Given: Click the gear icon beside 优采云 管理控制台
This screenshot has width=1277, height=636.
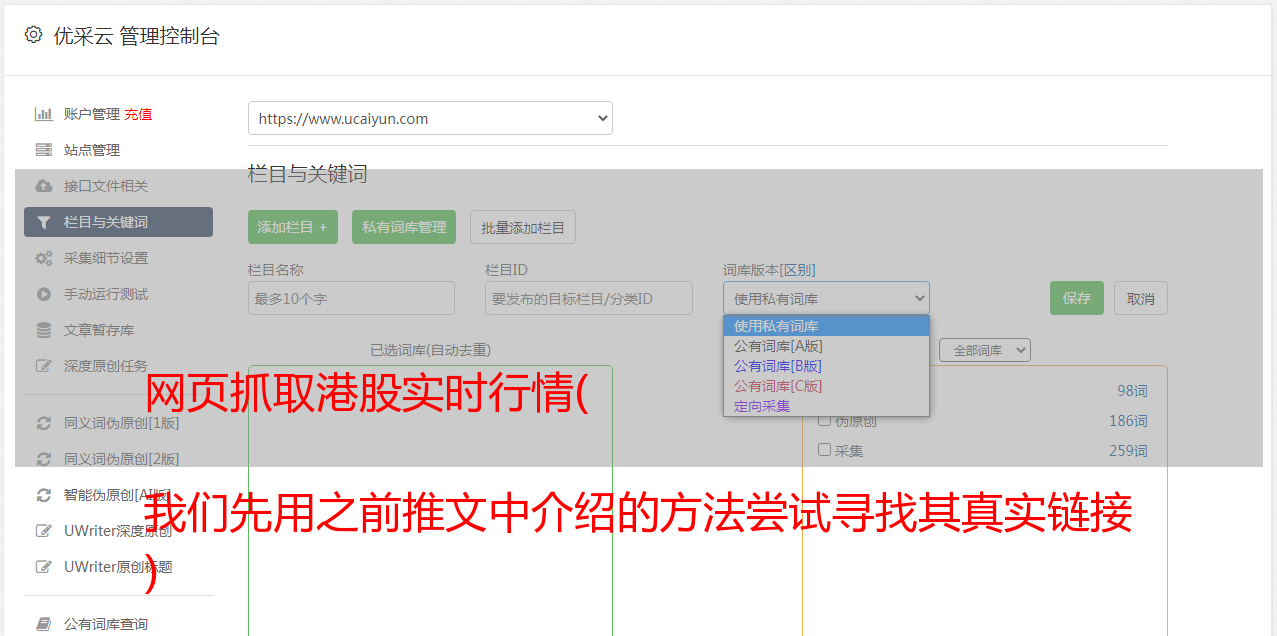Looking at the screenshot, I should (x=33, y=35).
